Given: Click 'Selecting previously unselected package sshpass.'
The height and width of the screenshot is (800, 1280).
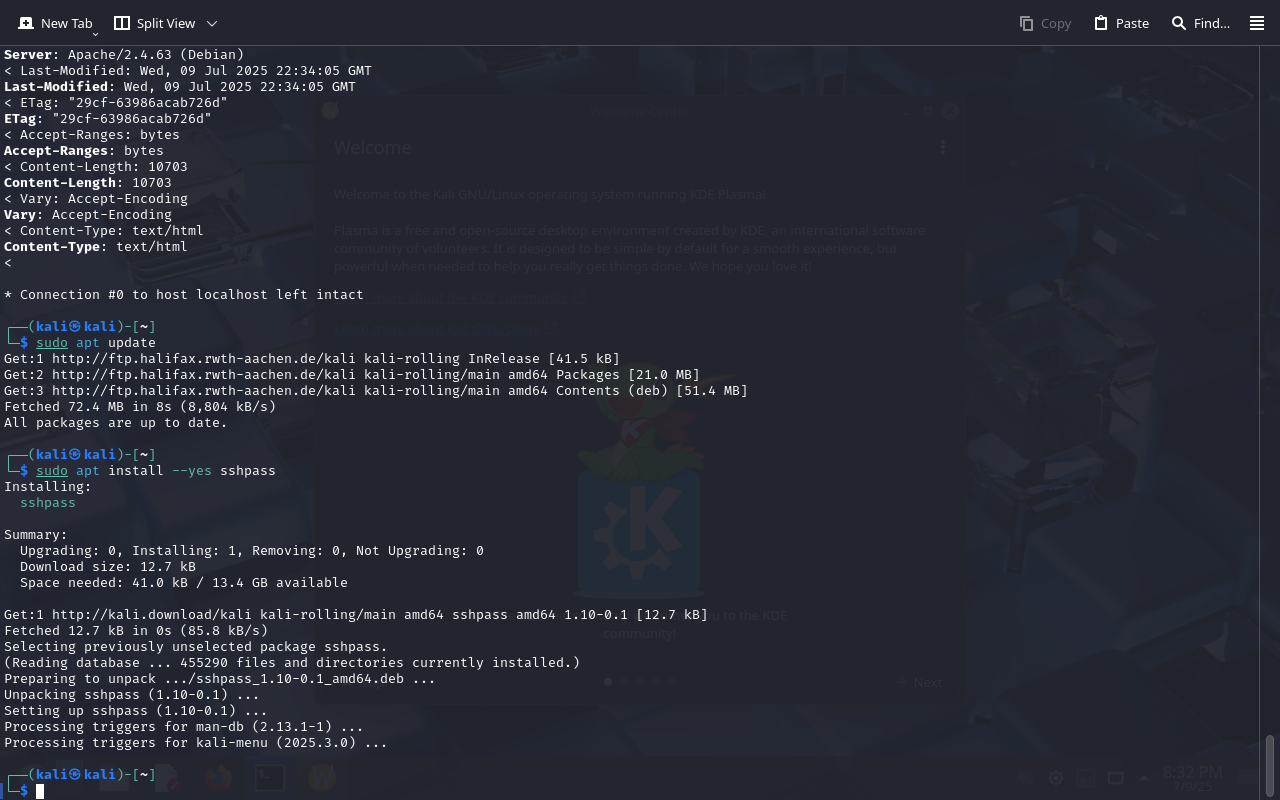Looking at the screenshot, I should (196, 647).
